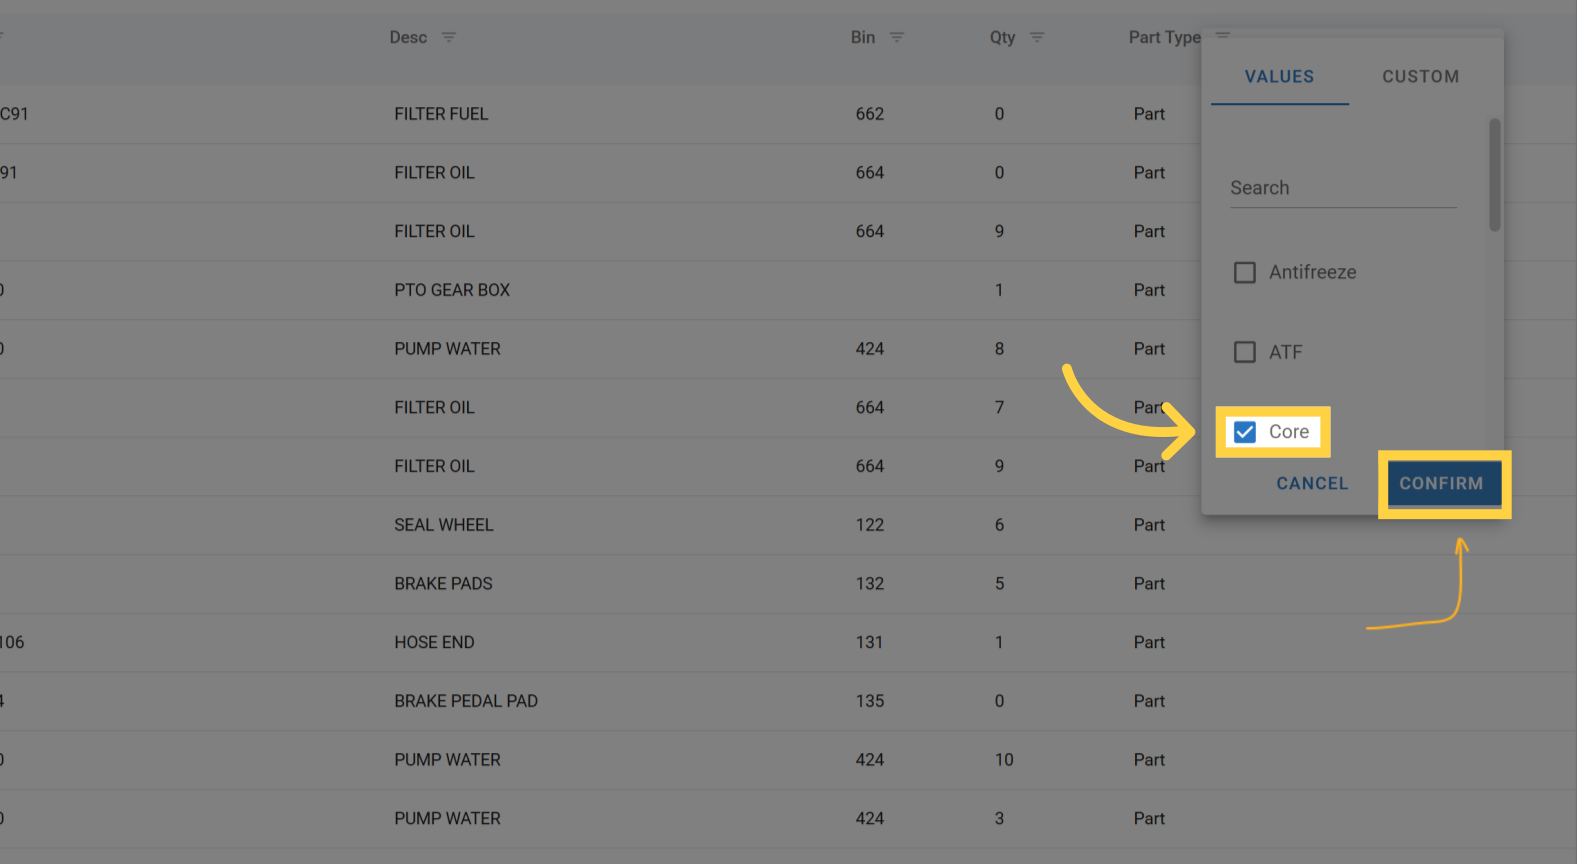The width and height of the screenshot is (1577, 864).
Task: Sort by the Qty column header
Action: (1002, 37)
